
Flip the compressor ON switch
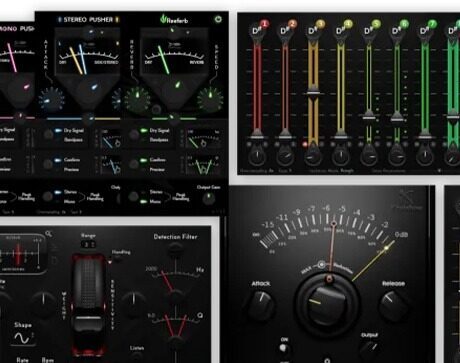click(283, 348)
